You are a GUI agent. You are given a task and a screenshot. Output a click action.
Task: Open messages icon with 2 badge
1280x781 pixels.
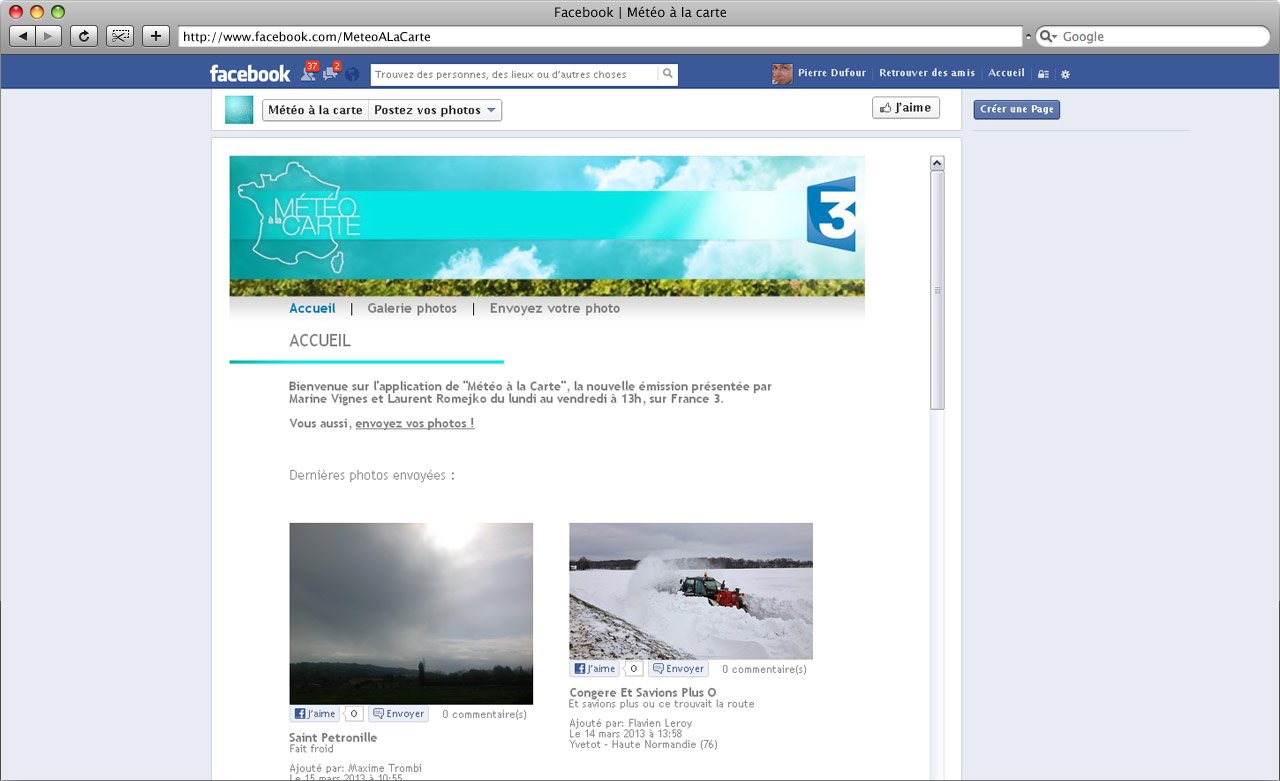[x=331, y=72]
